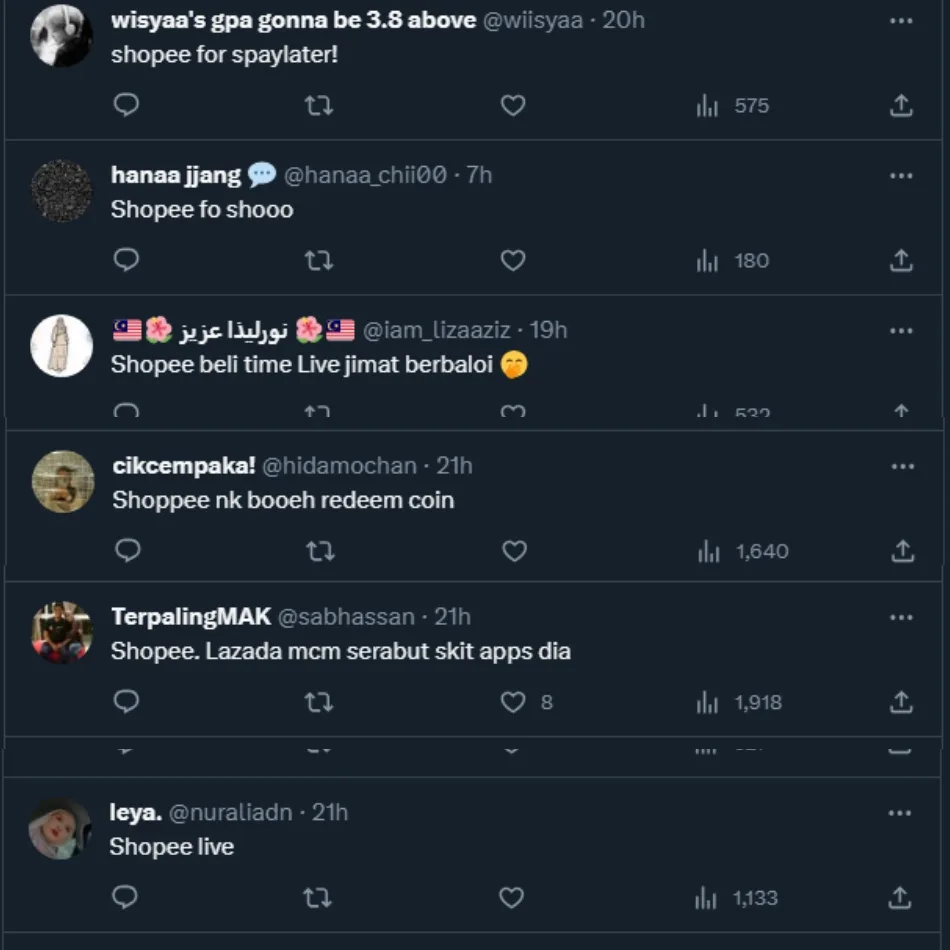950x950 pixels.
Task: Like wisyaa's 'shopee for spaylater!' tweet
Action: (x=513, y=105)
